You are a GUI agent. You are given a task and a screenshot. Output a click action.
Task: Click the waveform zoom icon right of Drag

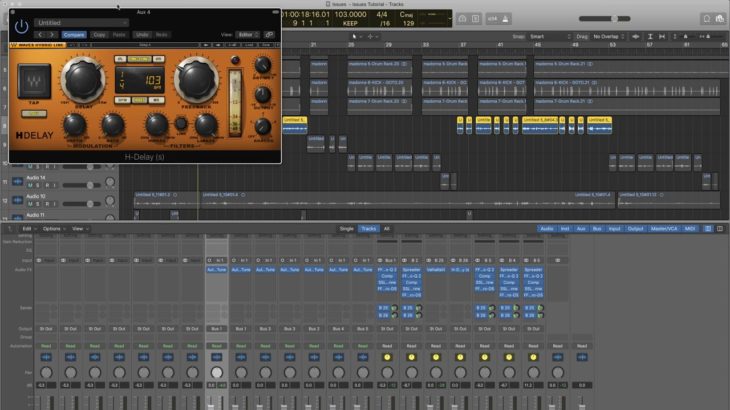coord(635,36)
